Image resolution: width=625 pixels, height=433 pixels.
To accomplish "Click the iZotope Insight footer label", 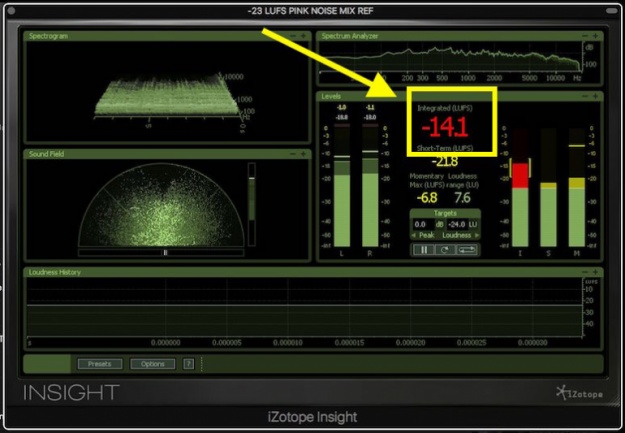I will pyautogui.click(x=312, y=417).
